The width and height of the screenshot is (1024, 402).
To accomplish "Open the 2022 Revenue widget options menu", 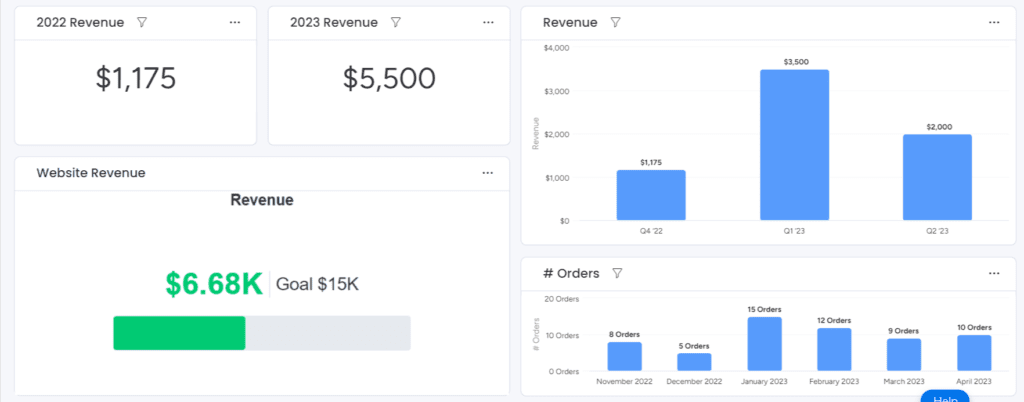I will [x=235, y=22].
